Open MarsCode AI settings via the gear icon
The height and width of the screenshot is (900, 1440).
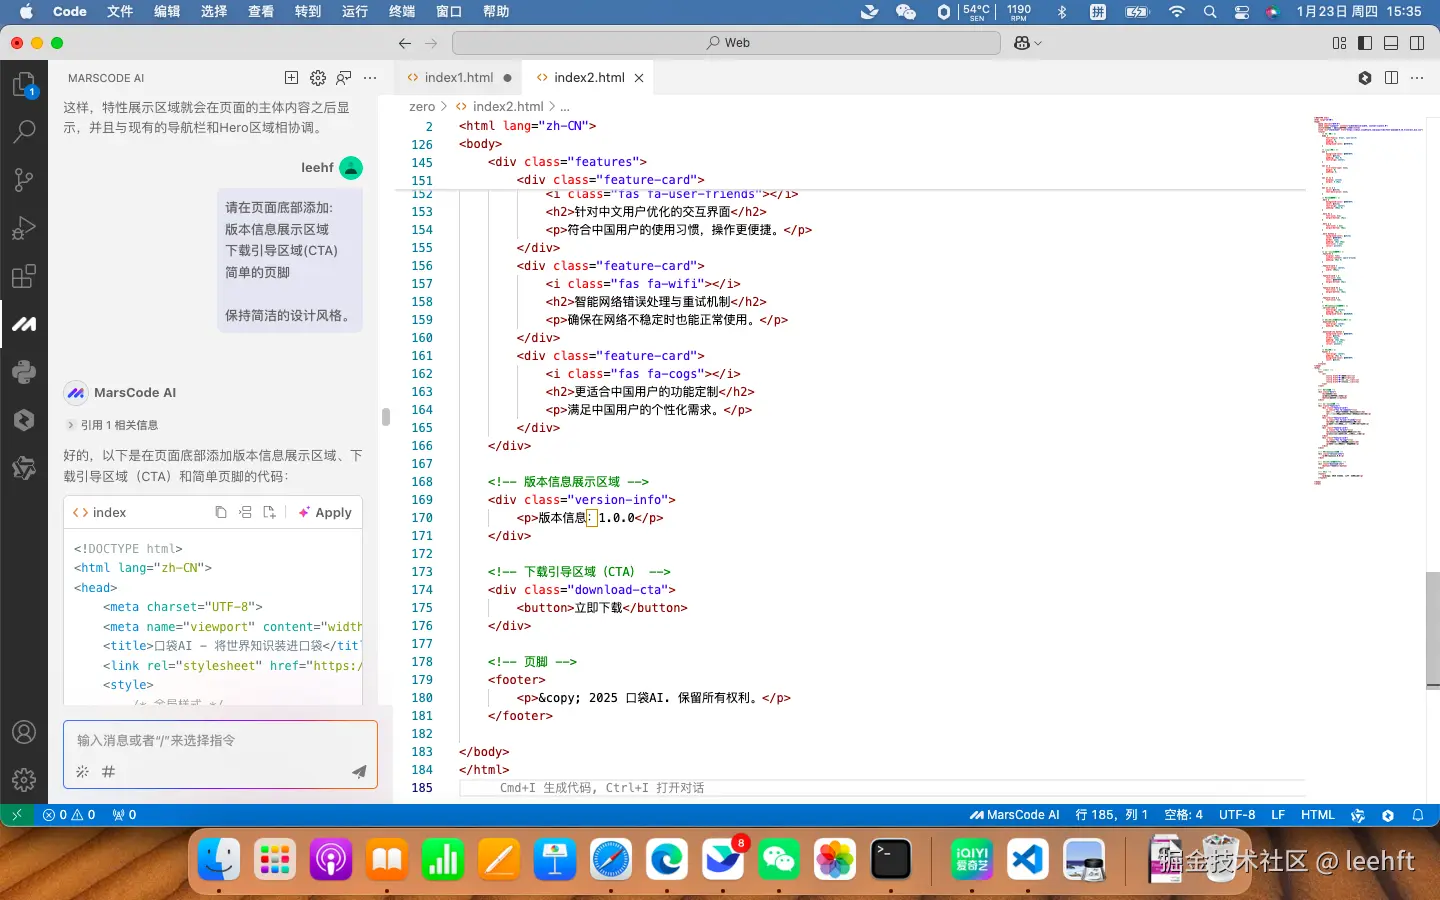tap(318, 78)
